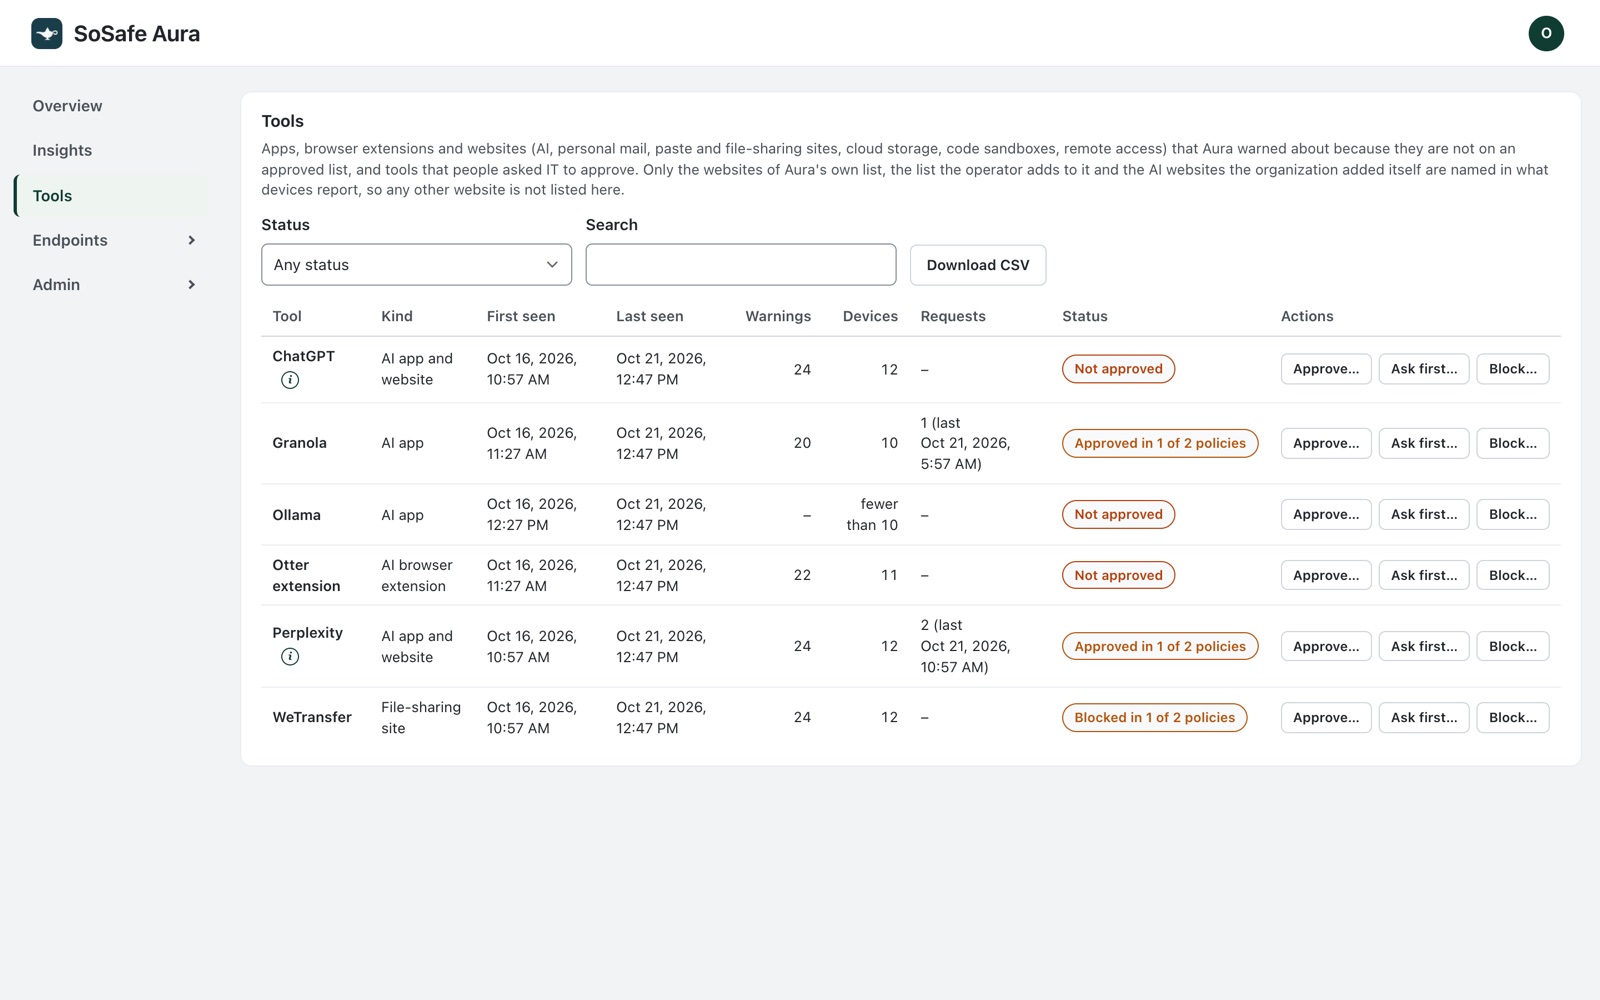Set ChatGPT to Ask first
Screen dimensions: 1600x1000
pyautogui.click(x=1424, y=369)
